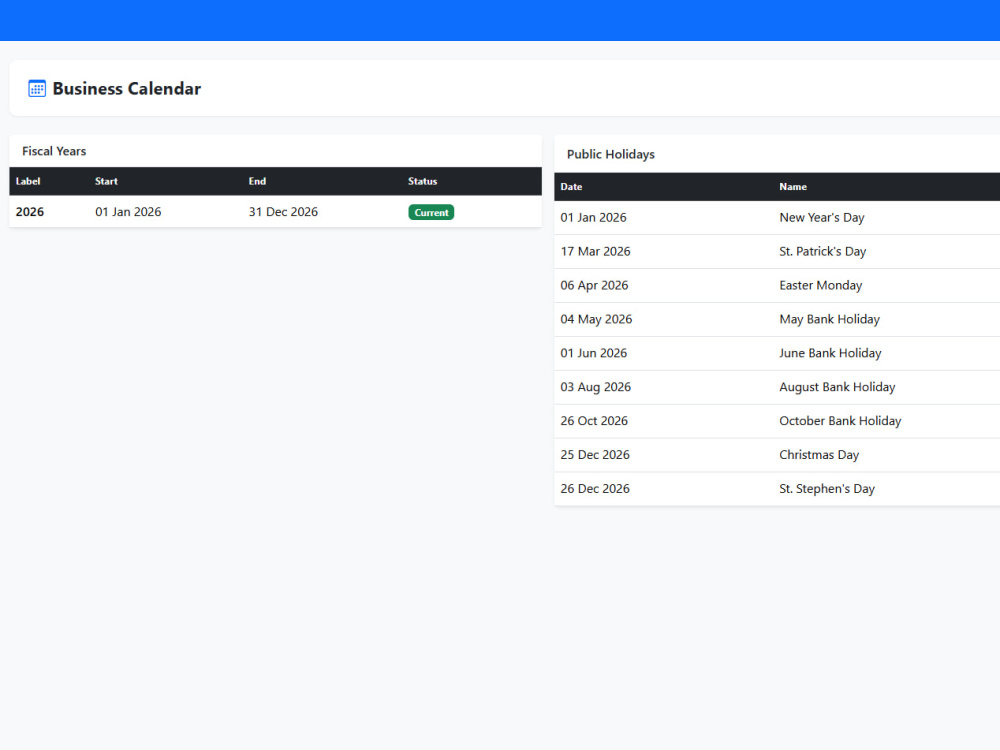Click the Business Calendar icon
The image size is (1000, 750).
pyautogui.click(x=37, y=89)
